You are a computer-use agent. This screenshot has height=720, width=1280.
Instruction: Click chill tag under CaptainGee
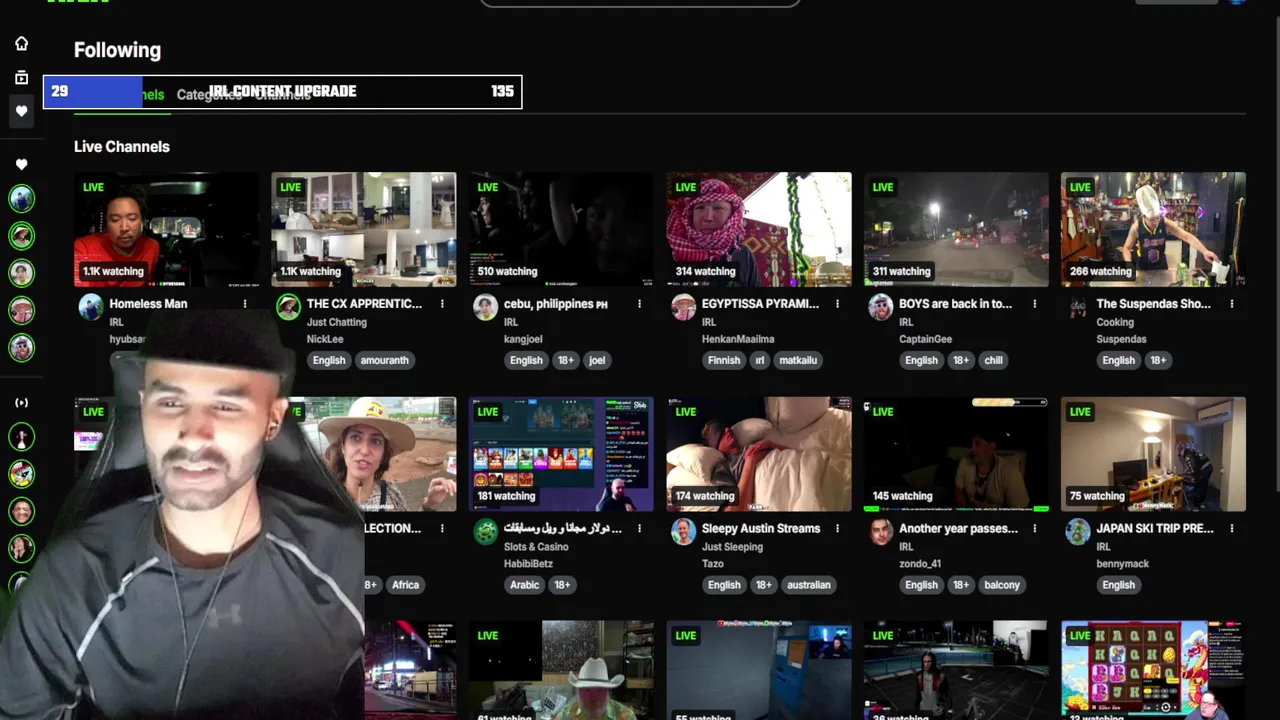pyautogui.click(x=993, y=360)
